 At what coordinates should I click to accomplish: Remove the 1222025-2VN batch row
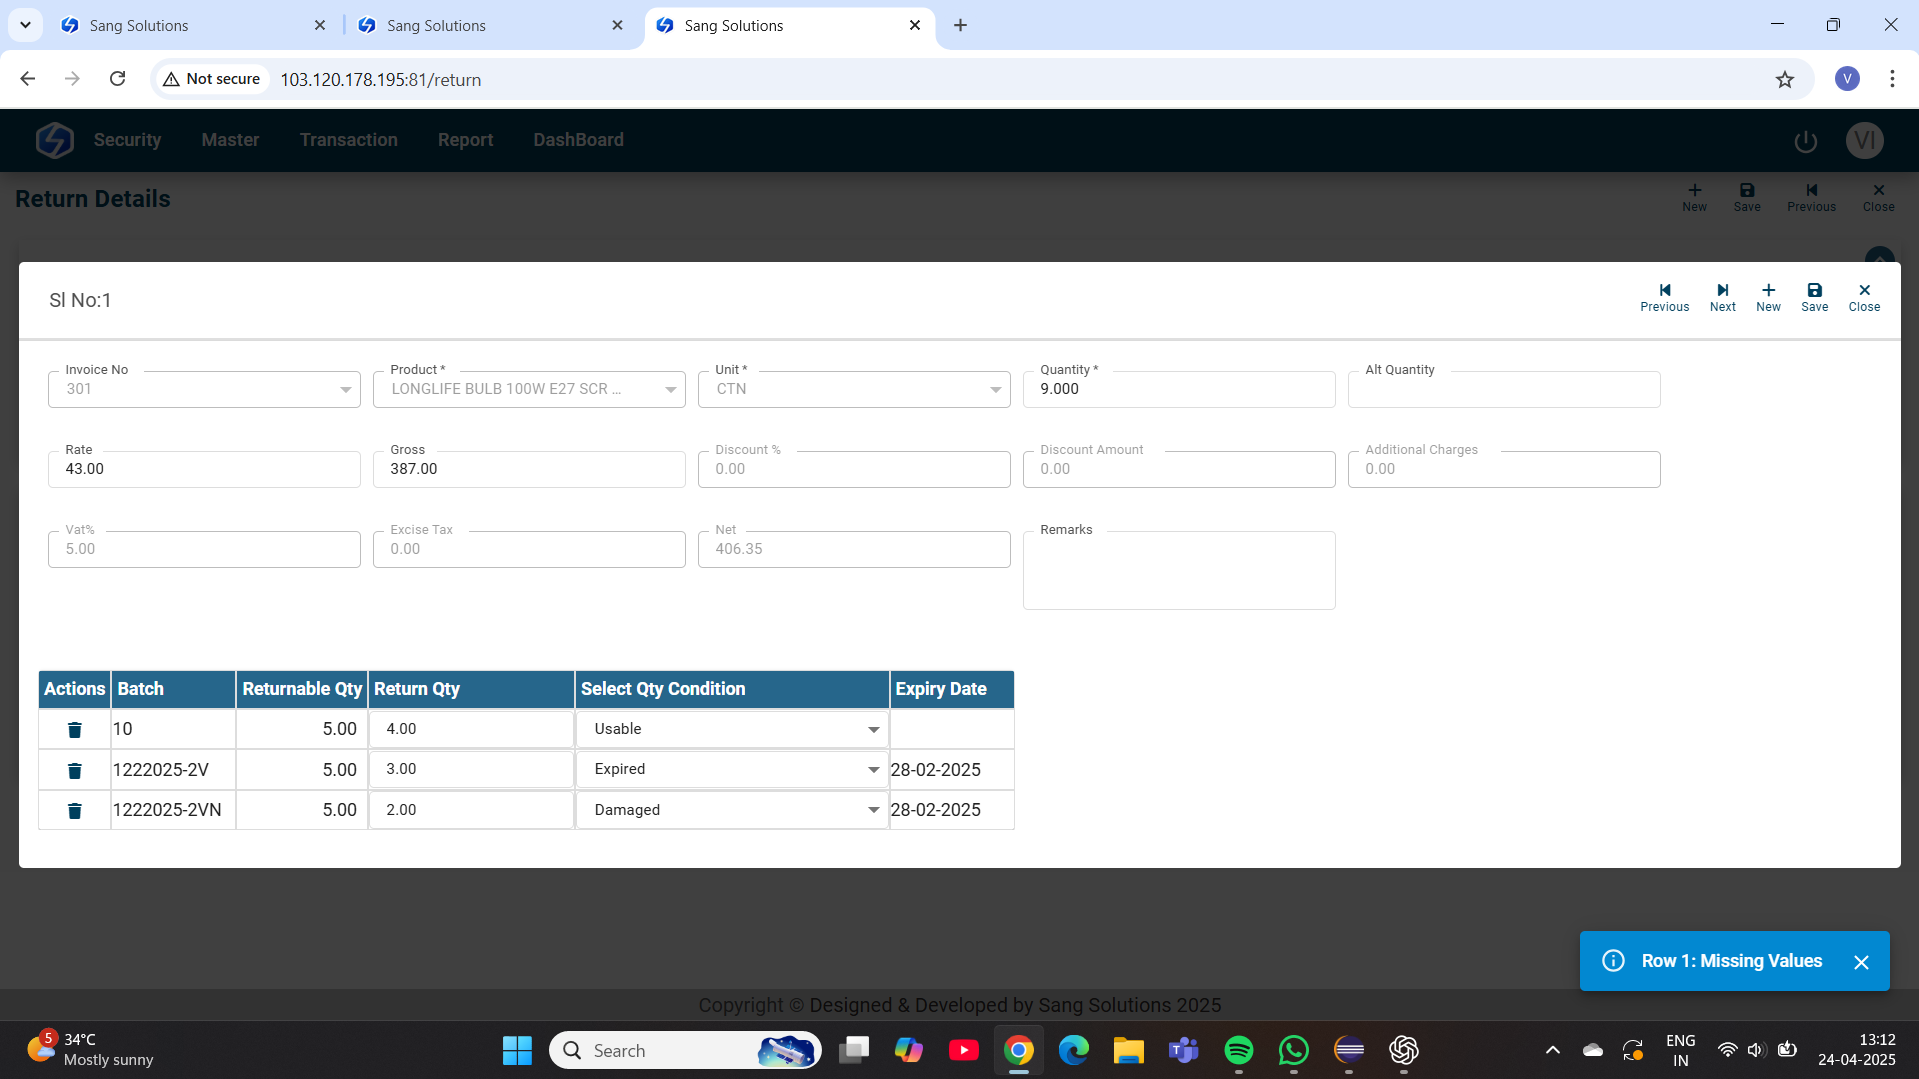pos(74,811)
